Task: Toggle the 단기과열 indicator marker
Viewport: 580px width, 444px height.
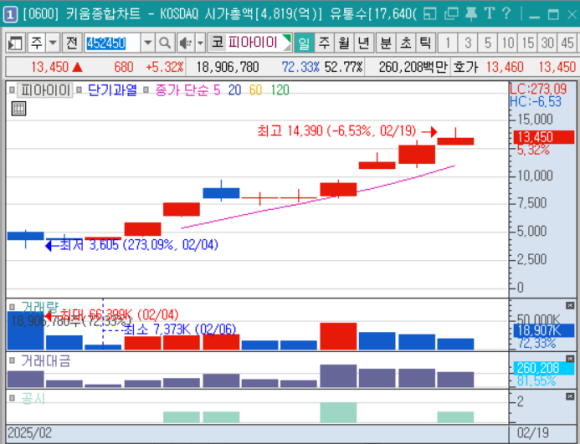Action: pos(79,90)
